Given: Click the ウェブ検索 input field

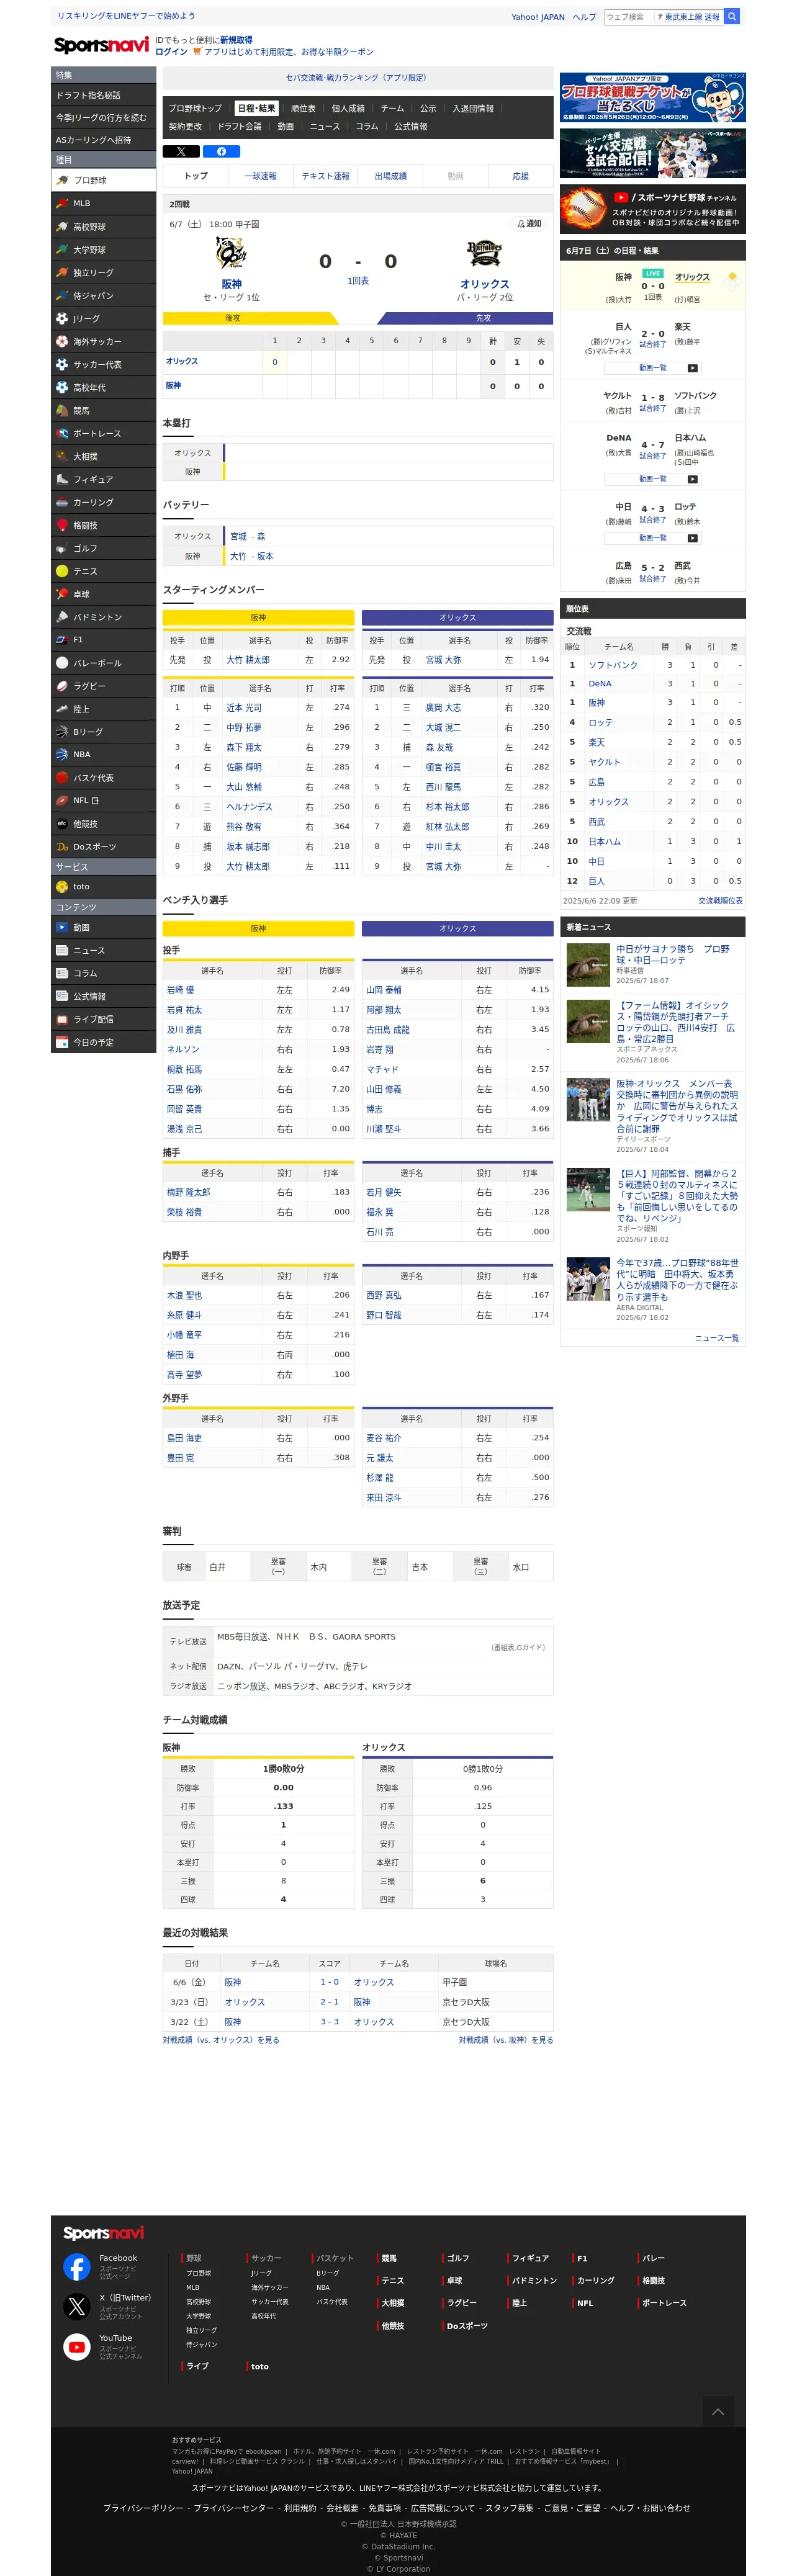Looking at the screenshot, I should click(629, 16).
